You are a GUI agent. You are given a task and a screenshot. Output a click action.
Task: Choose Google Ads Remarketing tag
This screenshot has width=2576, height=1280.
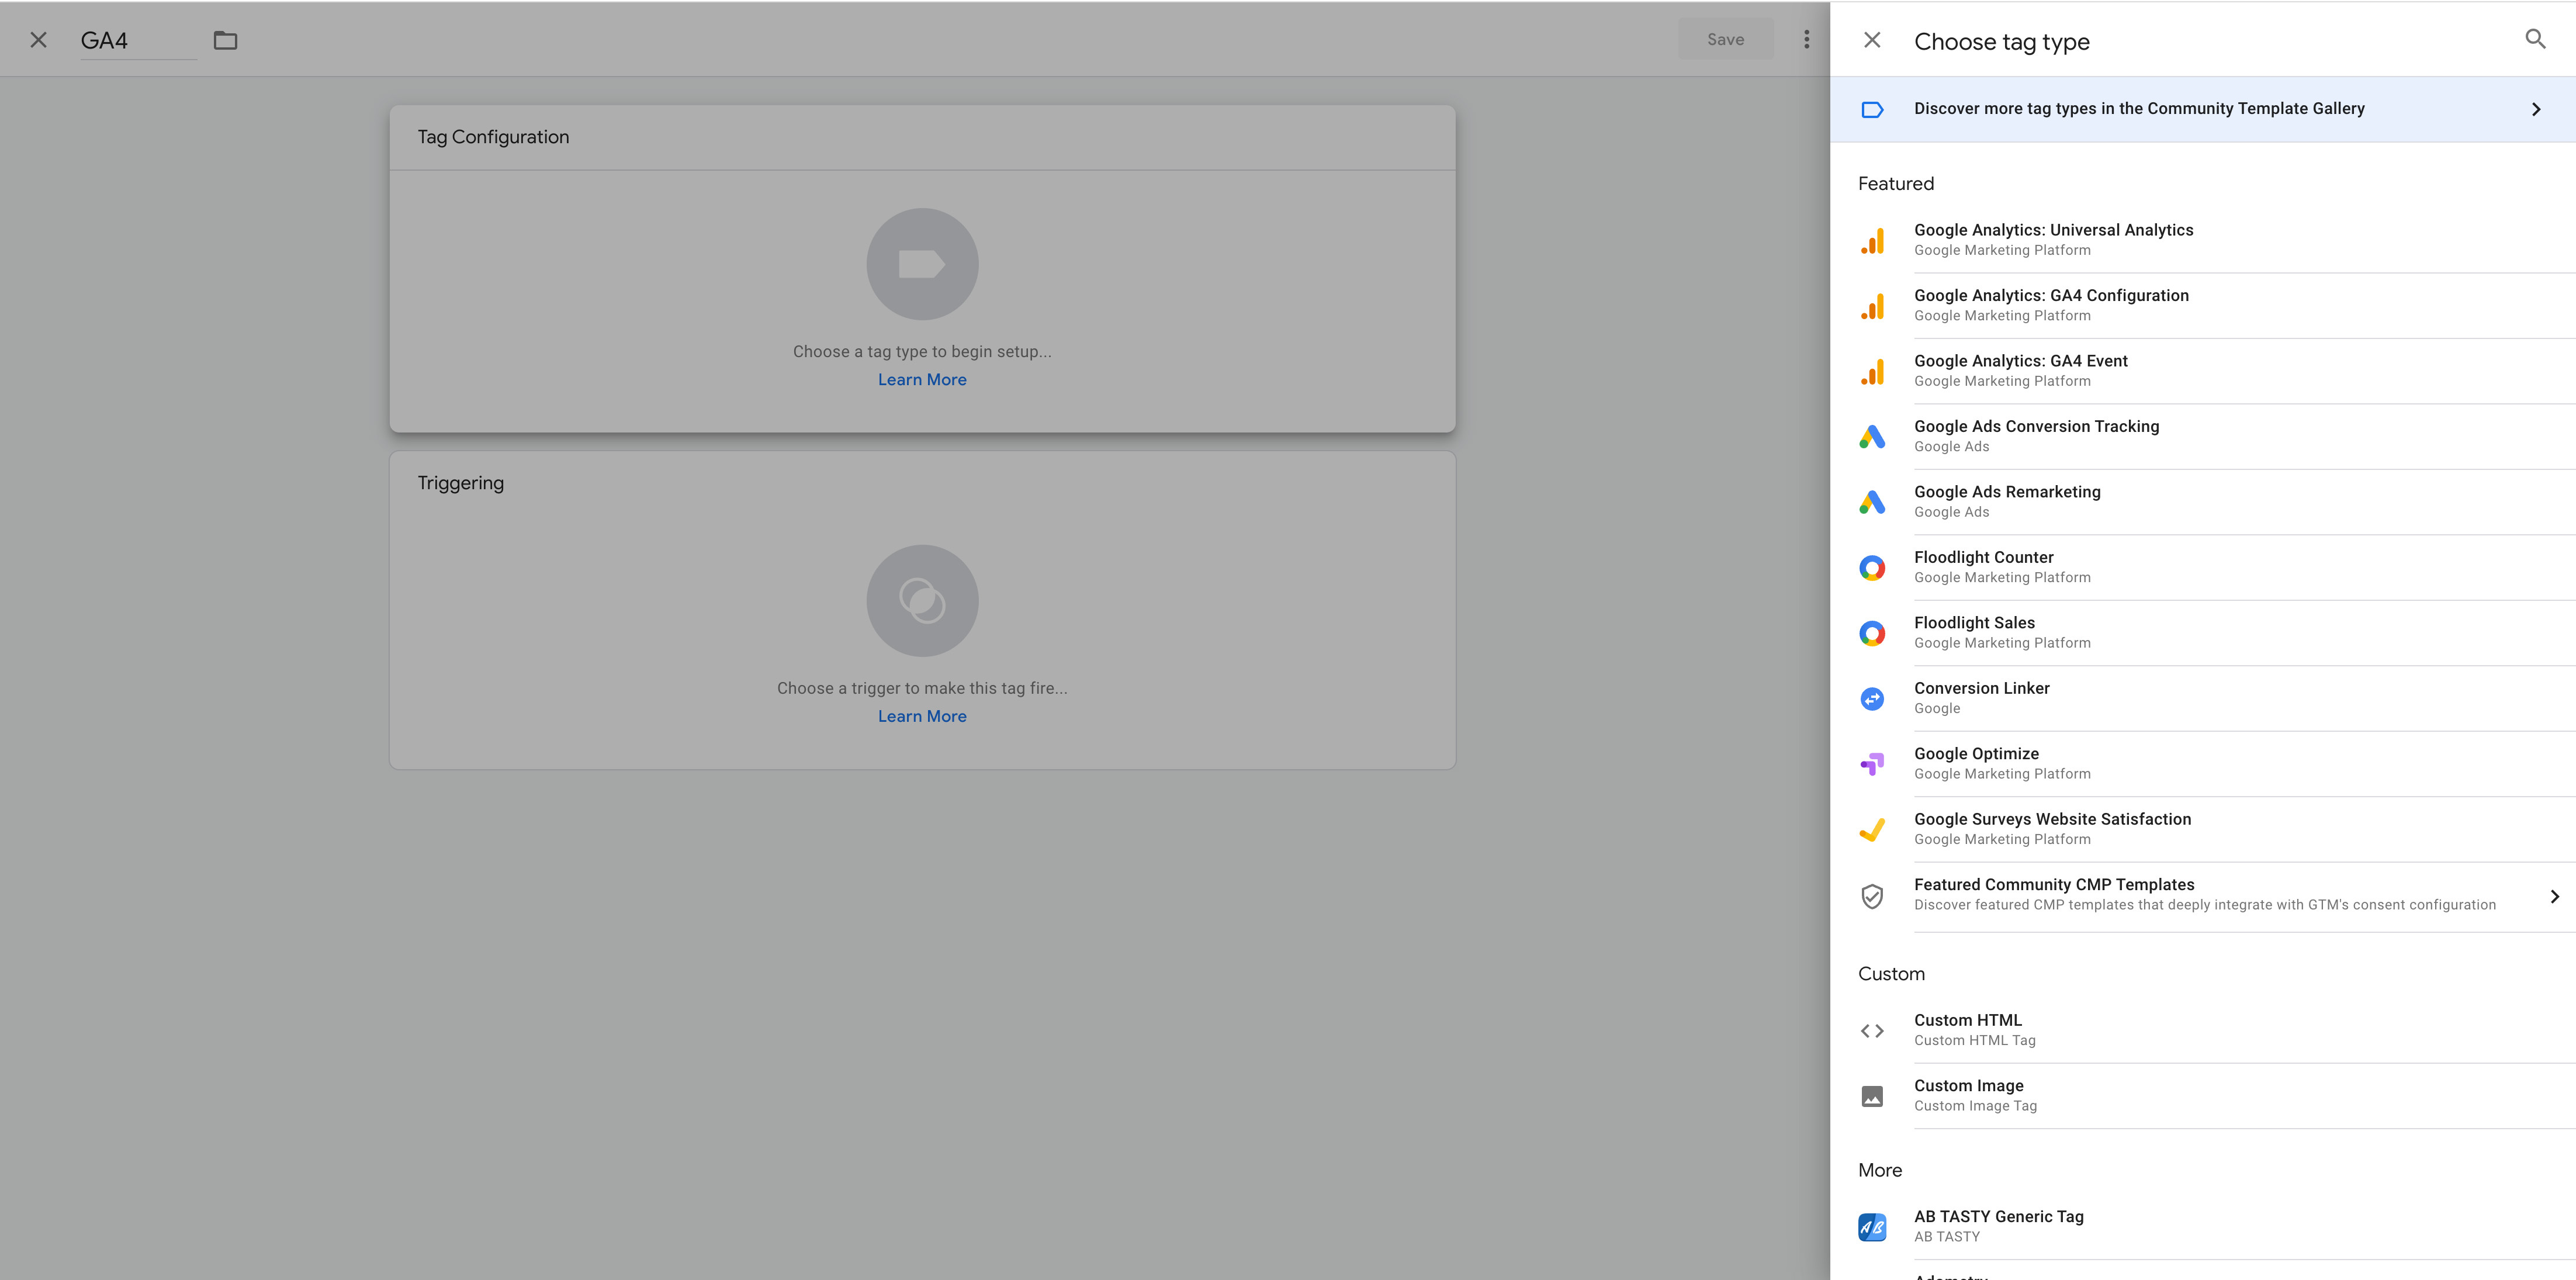point(2203,502)
